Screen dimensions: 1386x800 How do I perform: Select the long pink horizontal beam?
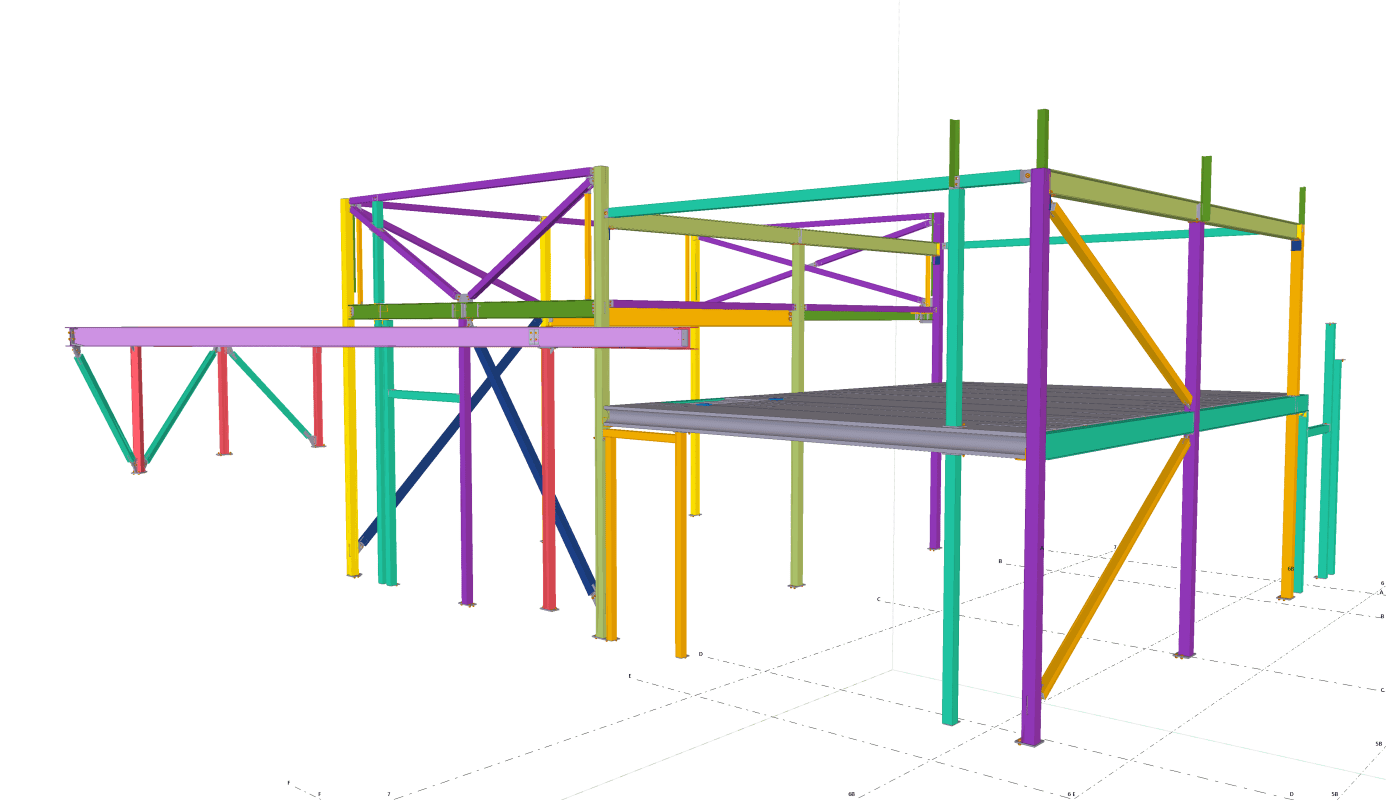coord(300,337)
